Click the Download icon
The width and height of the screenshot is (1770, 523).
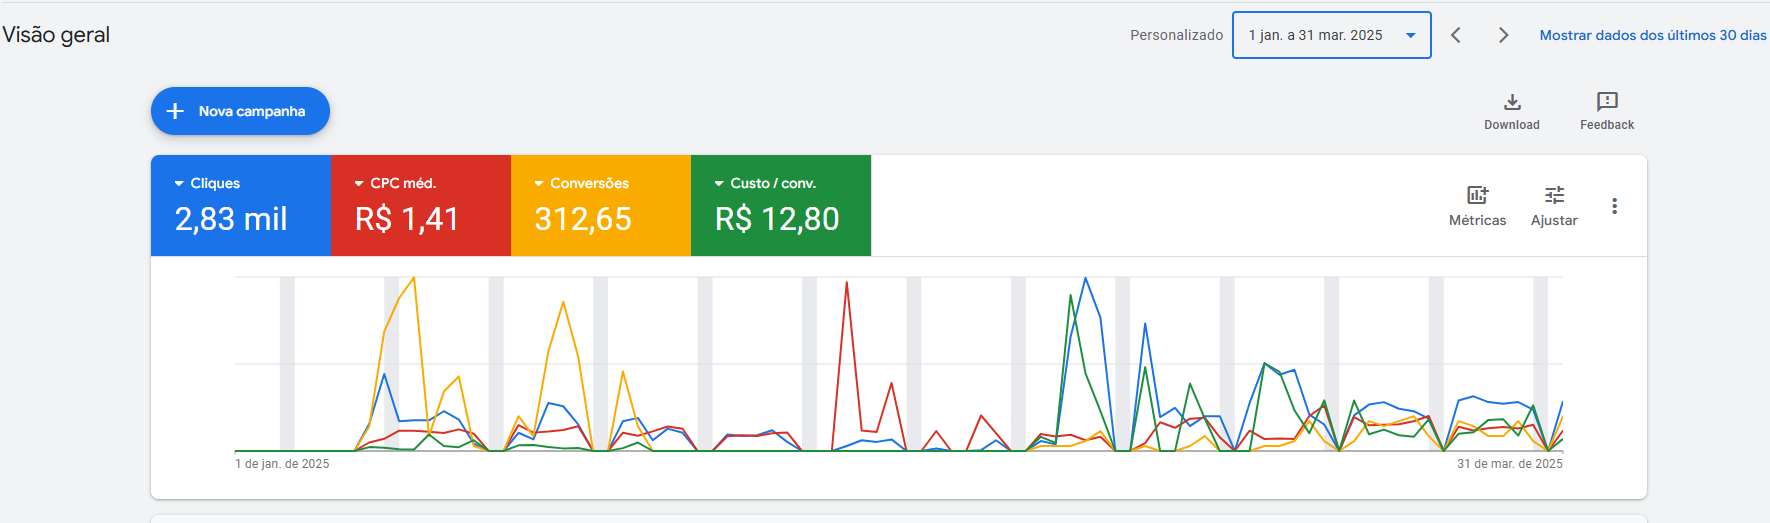click(x=1511, y=102)
